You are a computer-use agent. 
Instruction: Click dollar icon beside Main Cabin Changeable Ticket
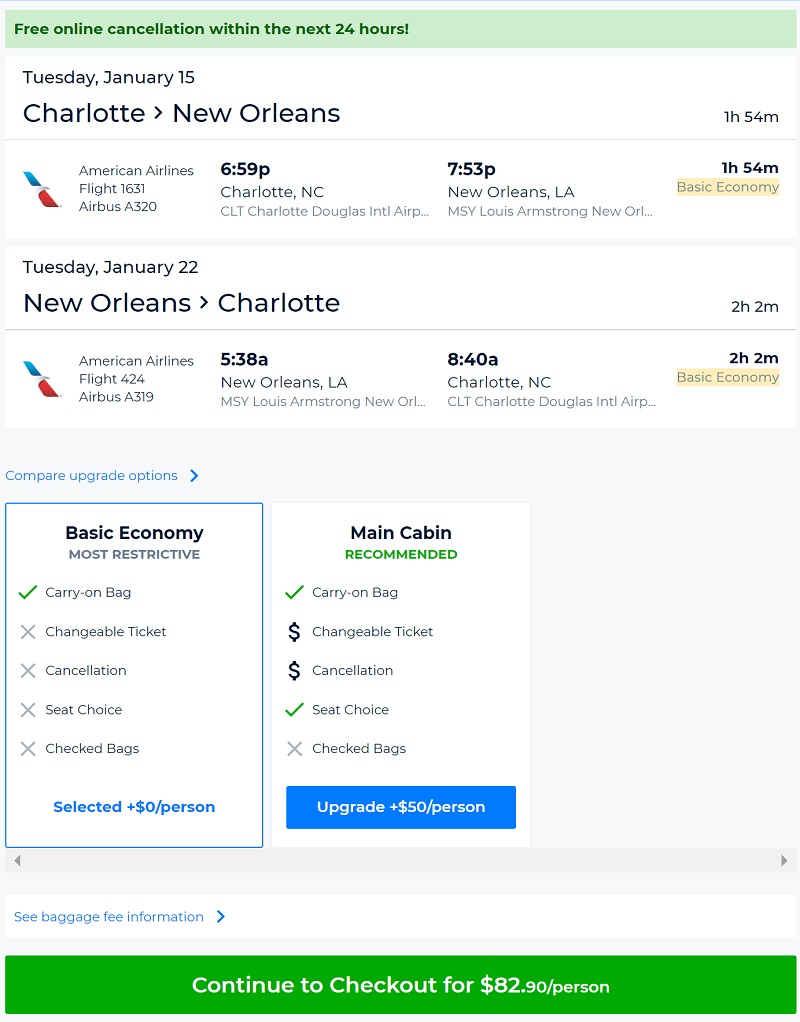[294, 631]
